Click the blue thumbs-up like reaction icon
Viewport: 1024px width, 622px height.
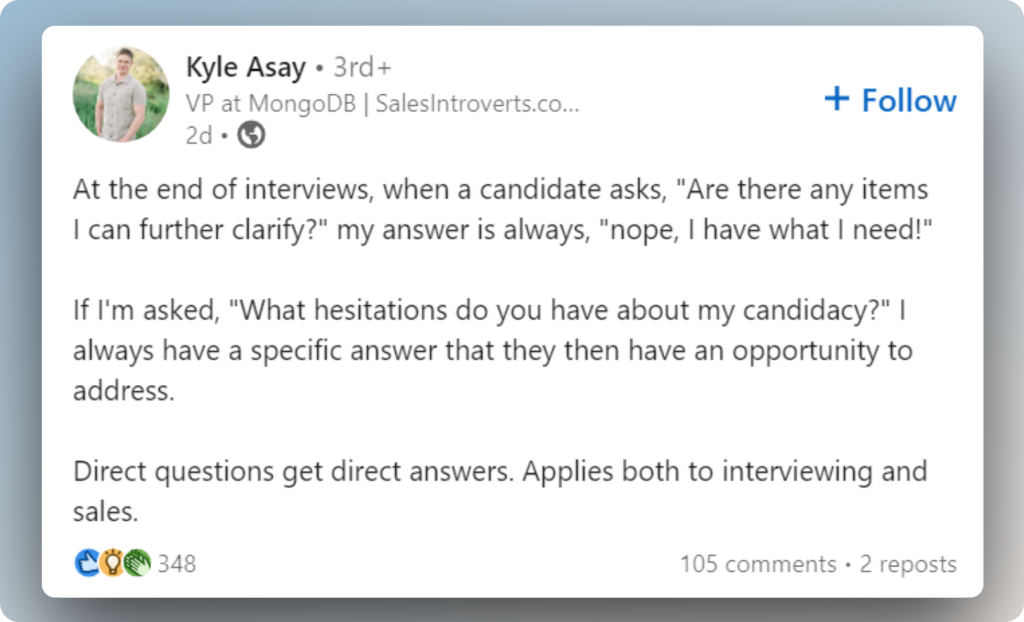click(x=87, y=564)
